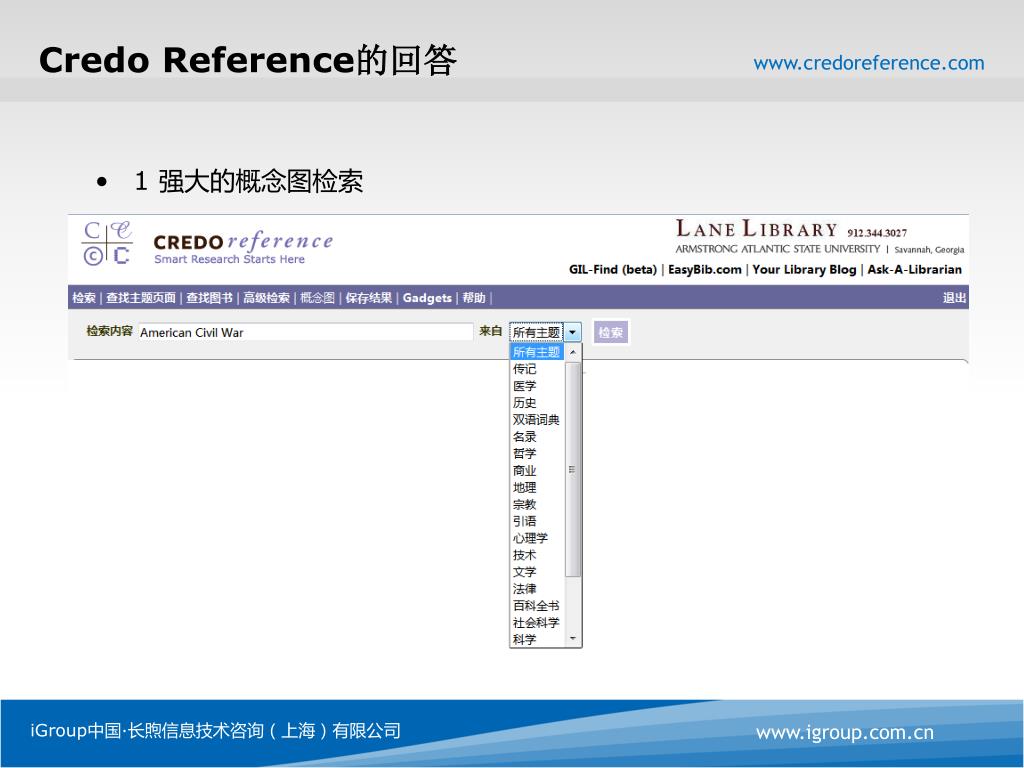This screenshot has height=768, width=1024.
Task: Open Gadgets in the navigation bar
Action: point(427,298)
